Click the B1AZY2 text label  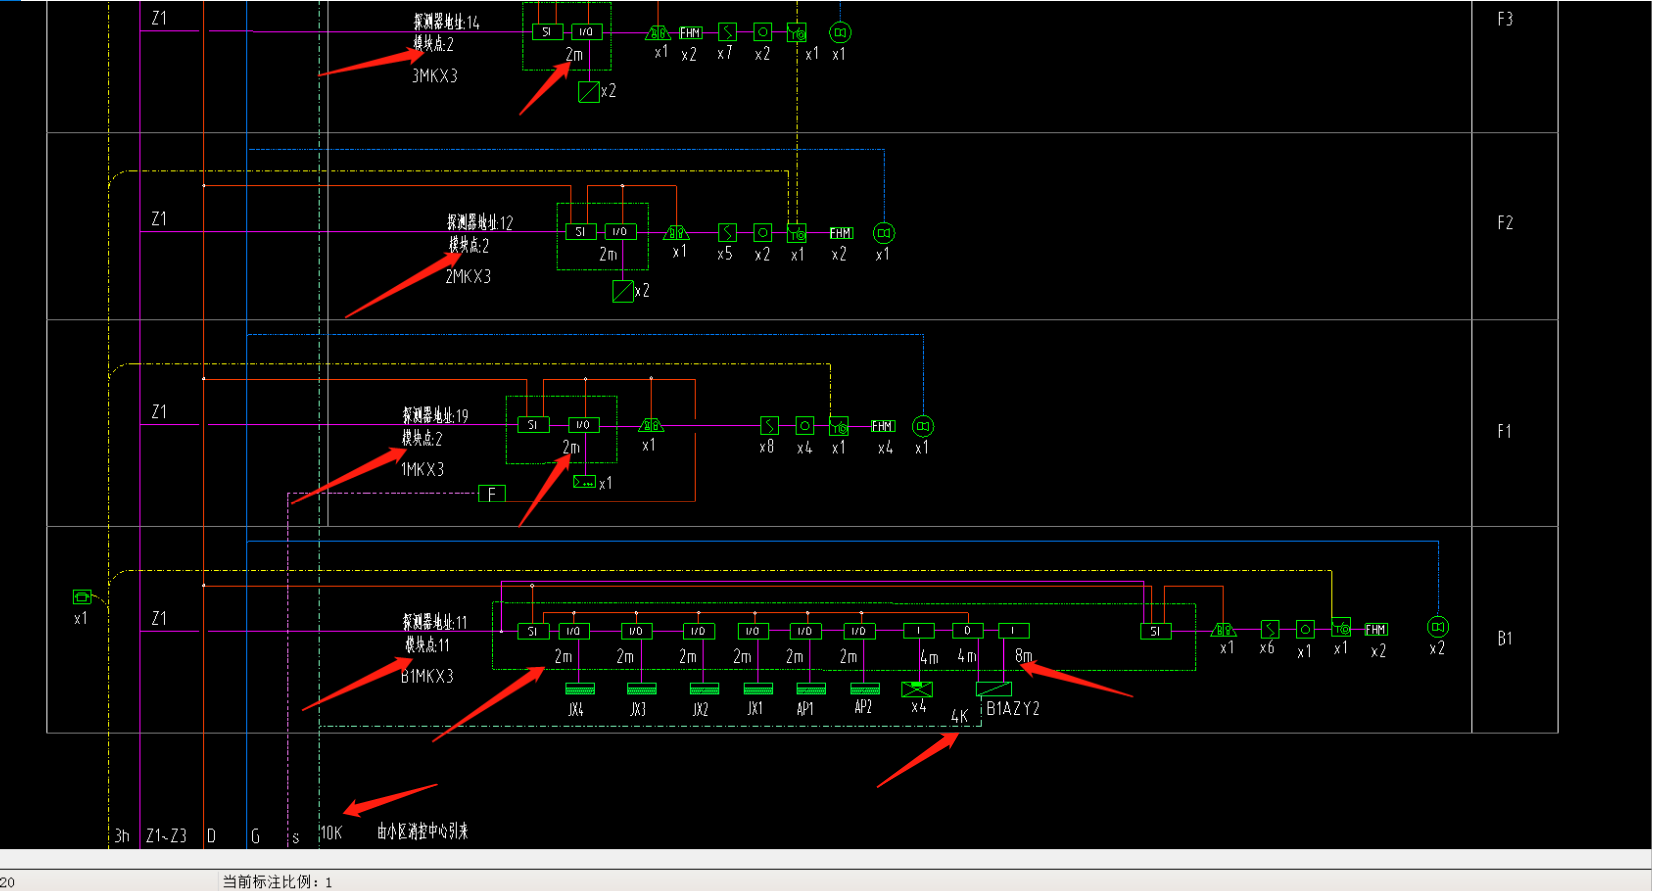tap(1013, 708)
